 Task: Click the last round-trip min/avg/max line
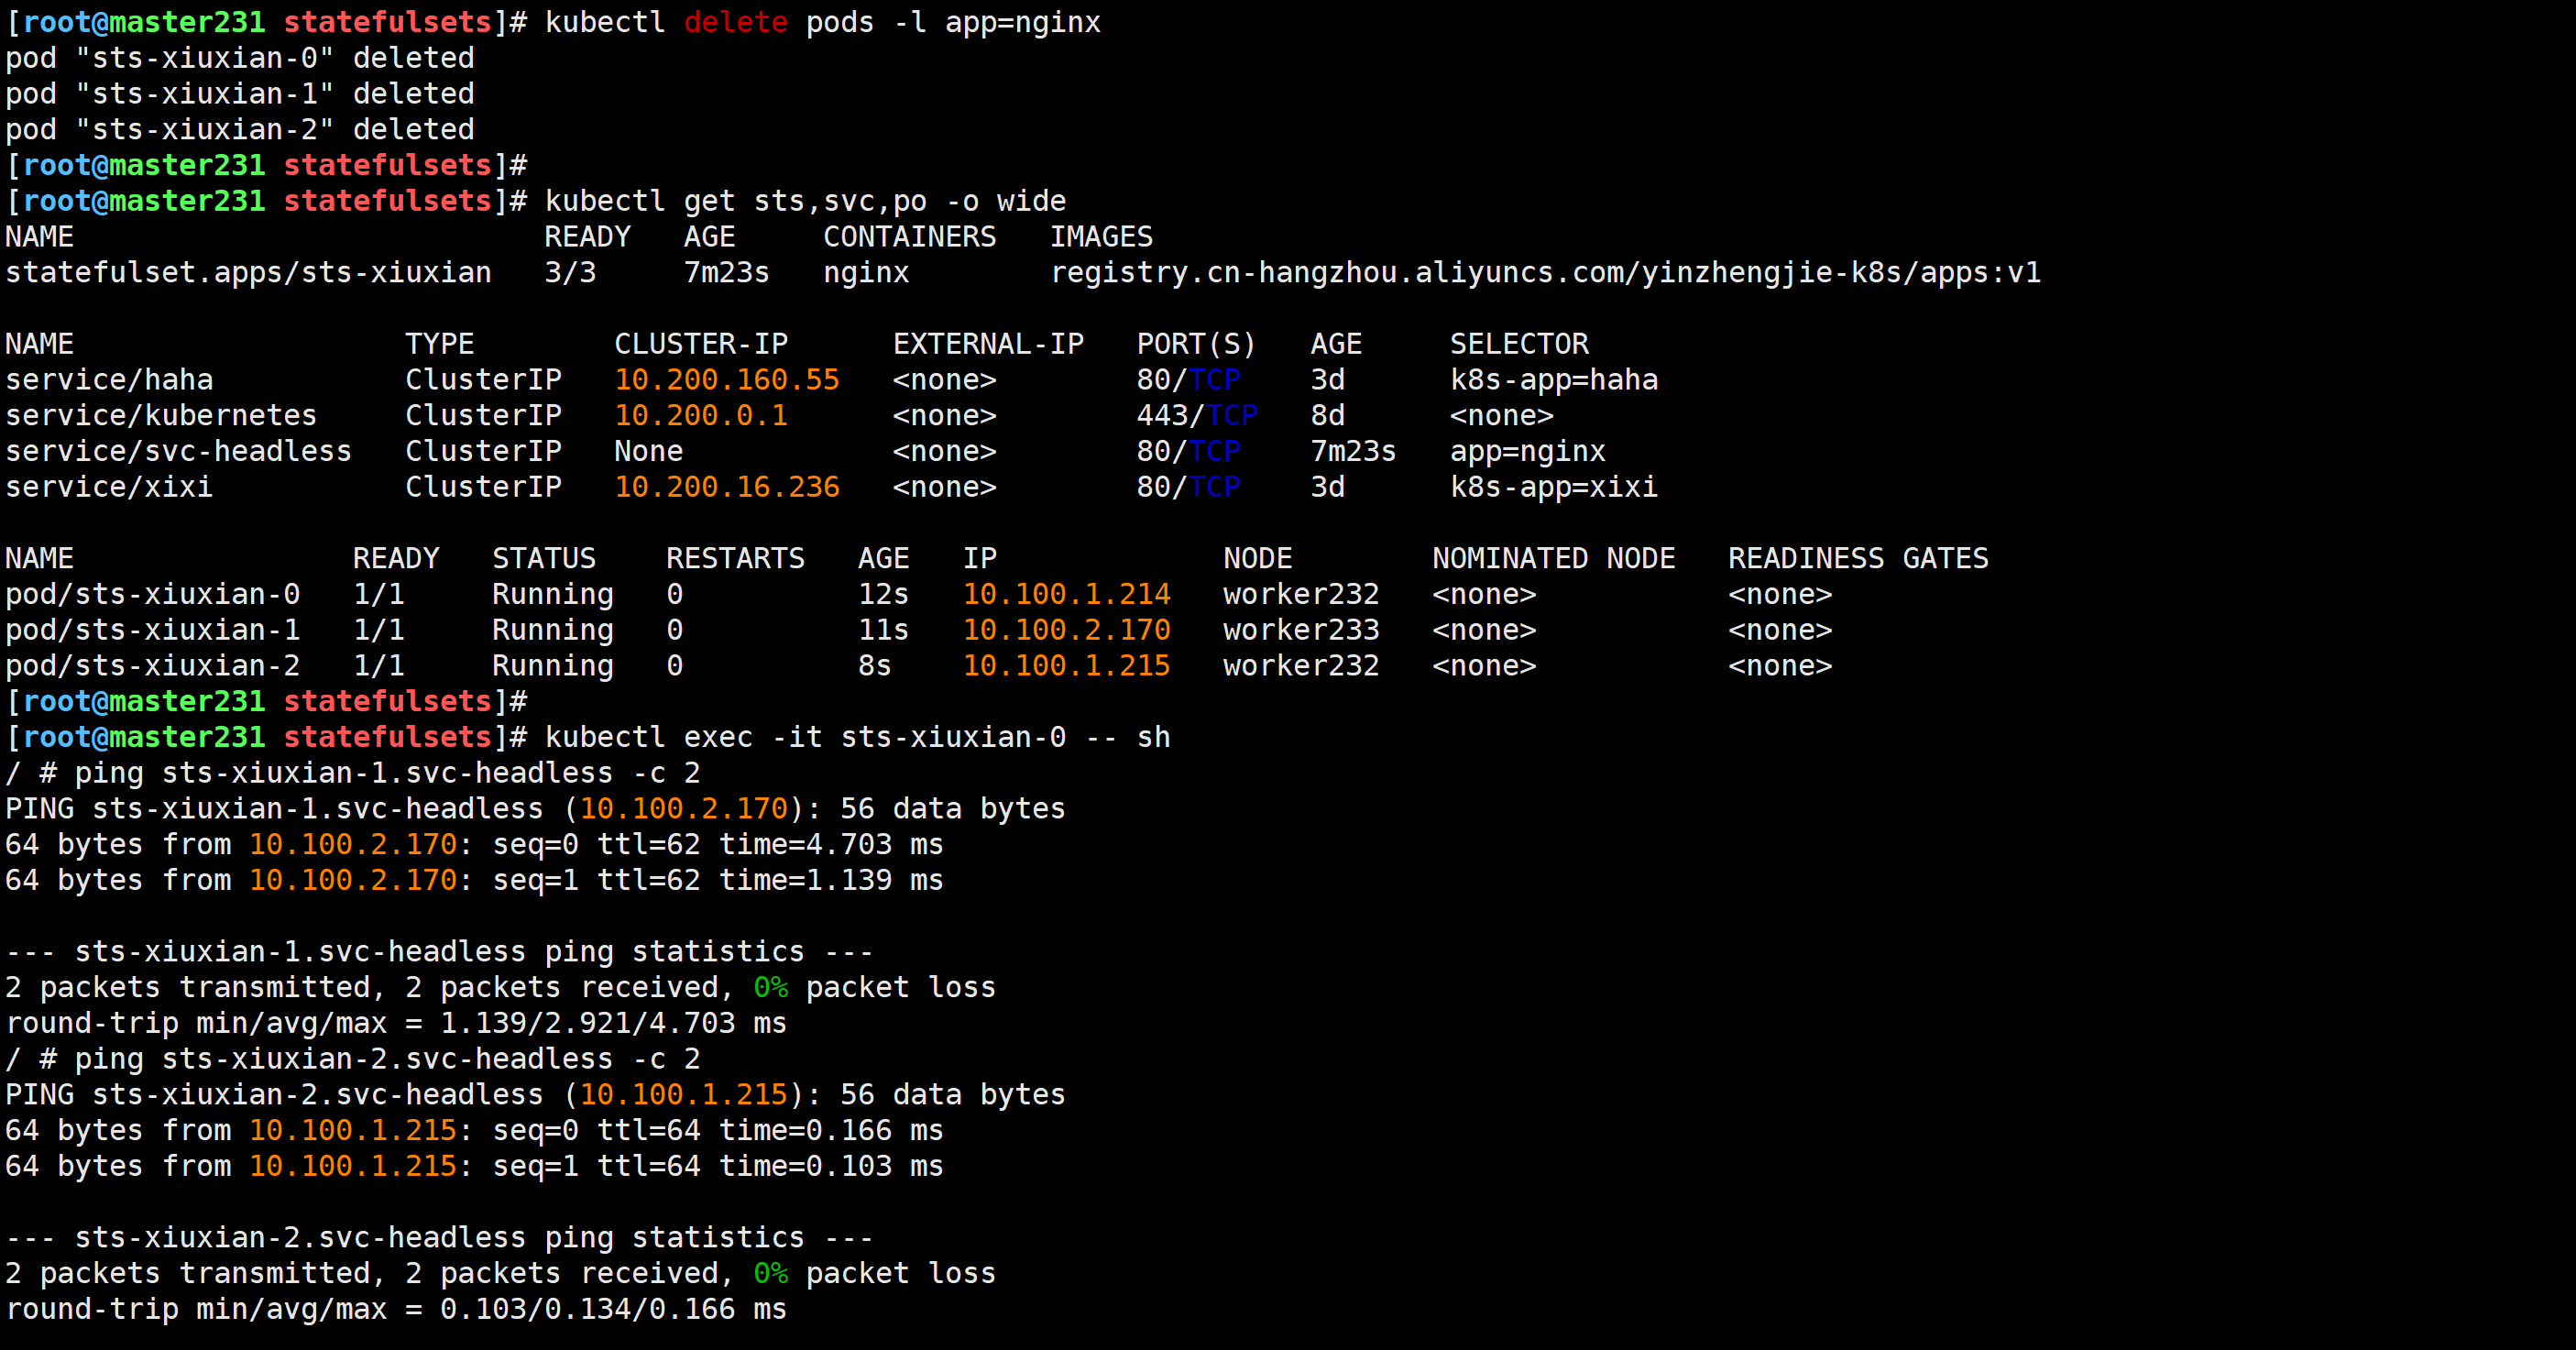click(x=396, y=1309)
